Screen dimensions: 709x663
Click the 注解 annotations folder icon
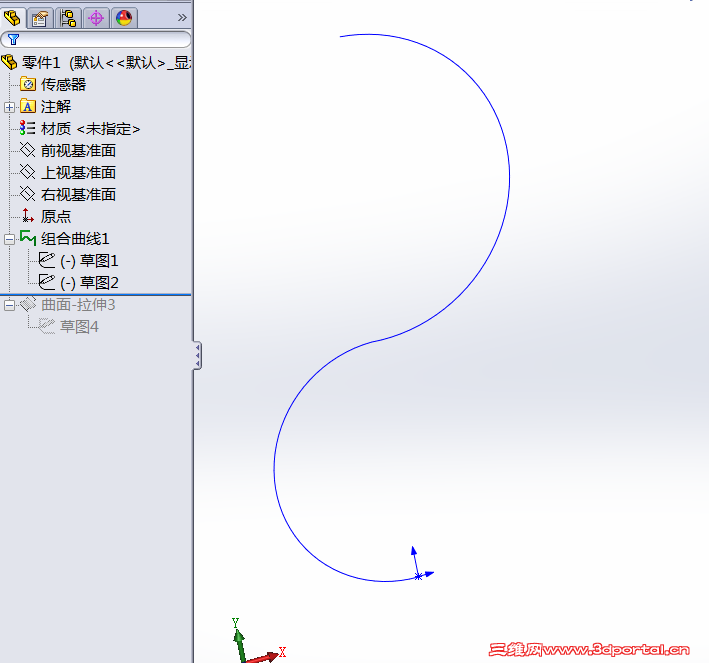click(x=28, y=107)
